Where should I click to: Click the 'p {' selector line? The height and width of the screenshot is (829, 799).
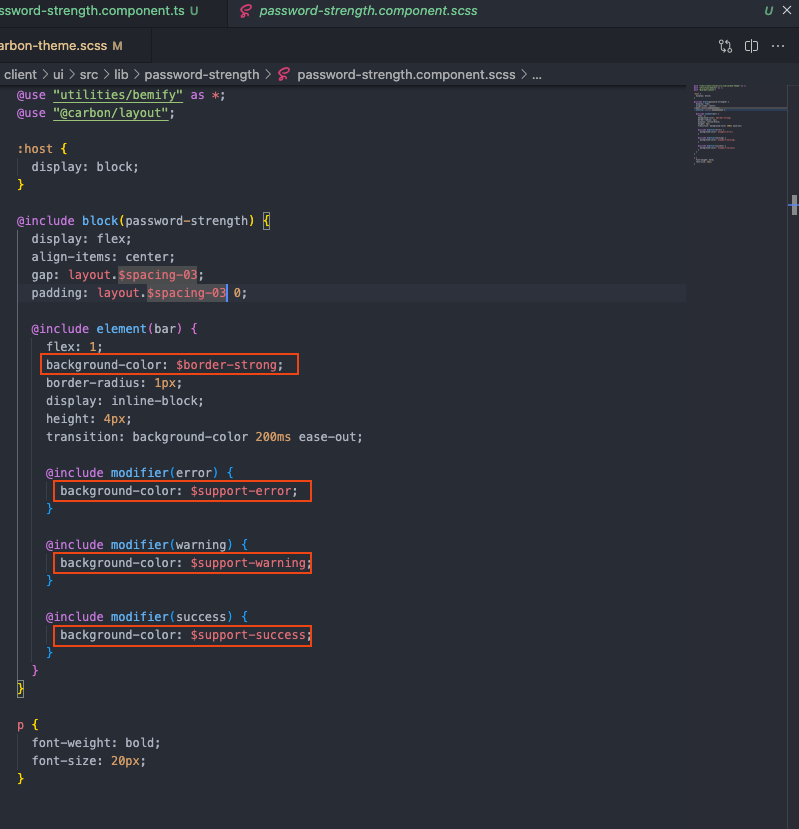[27, 725]
